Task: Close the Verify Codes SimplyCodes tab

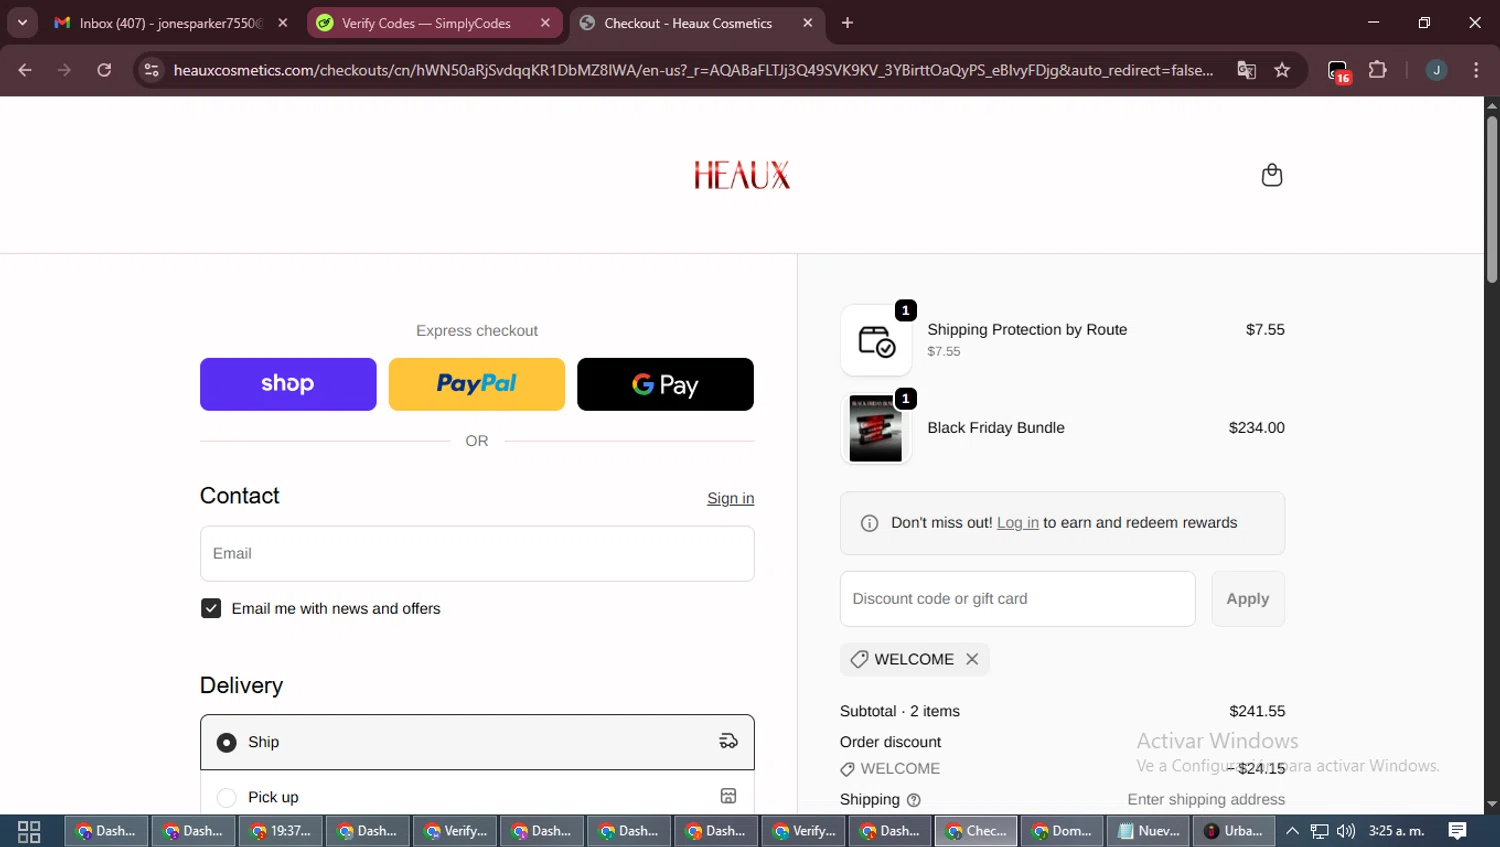Action: click(x=545, y=23)
